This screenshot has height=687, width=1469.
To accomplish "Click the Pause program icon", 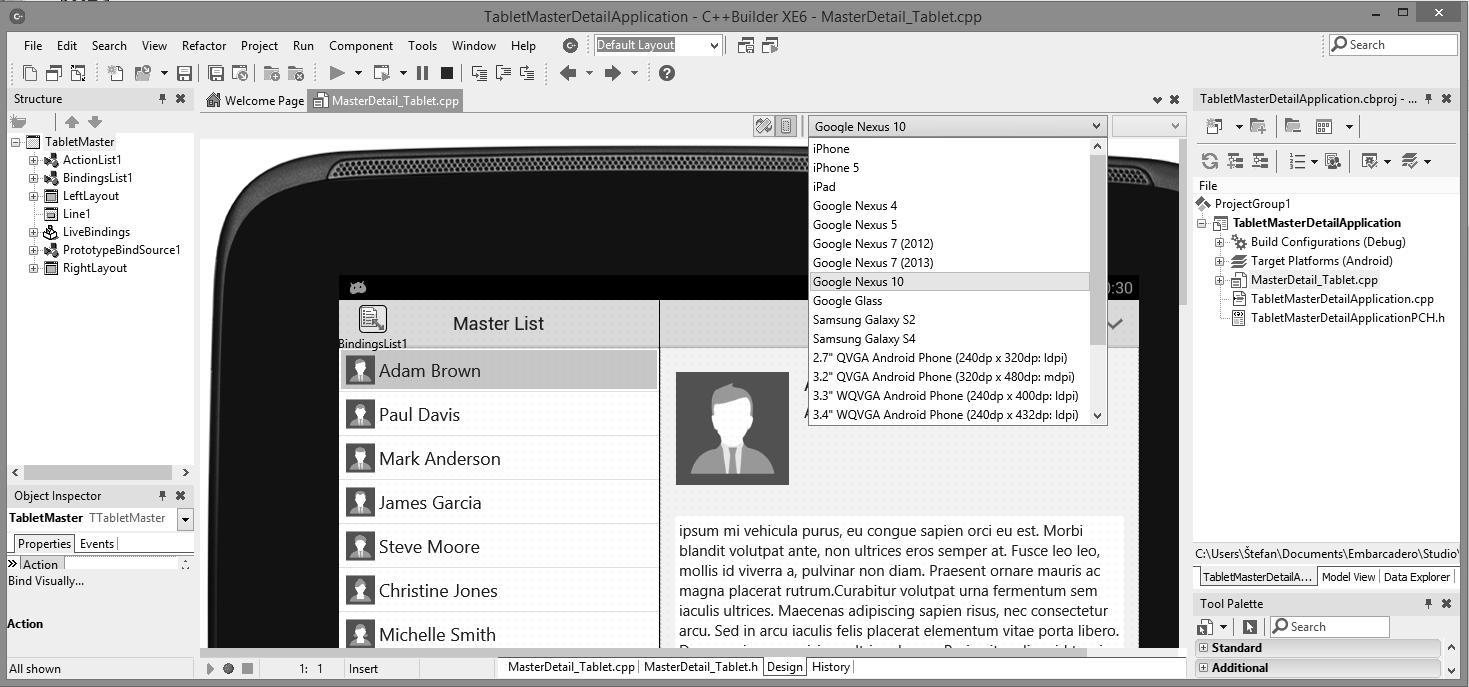I will pos(422,73).
